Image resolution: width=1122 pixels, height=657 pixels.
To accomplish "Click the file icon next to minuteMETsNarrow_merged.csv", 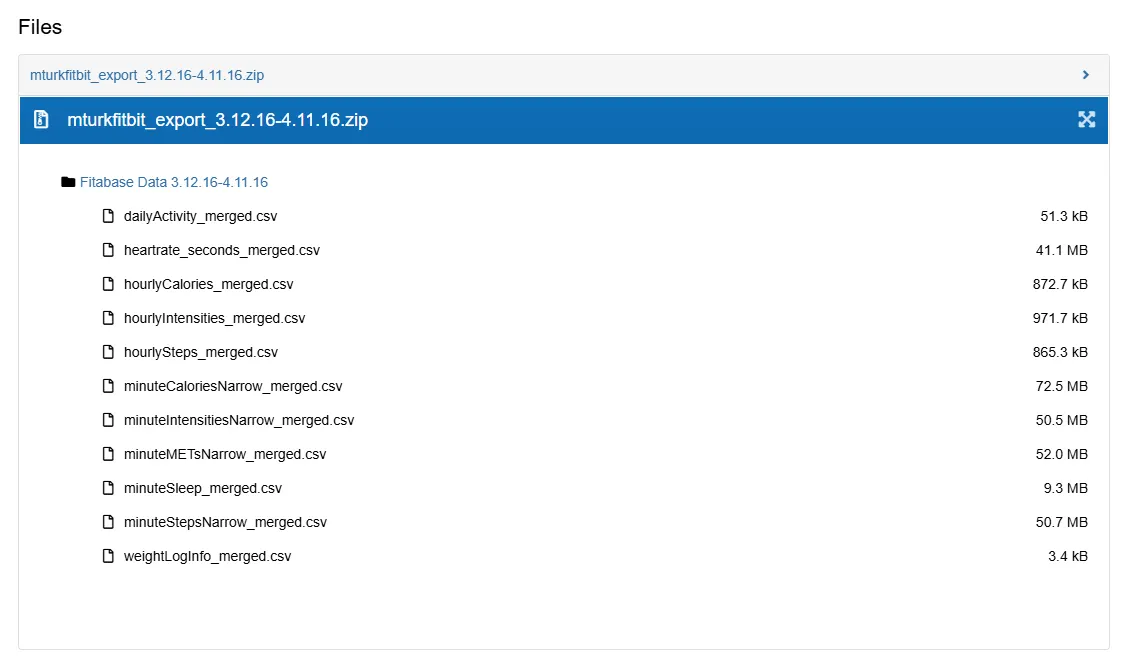I will pyautogui.click(x=108, y=454).
